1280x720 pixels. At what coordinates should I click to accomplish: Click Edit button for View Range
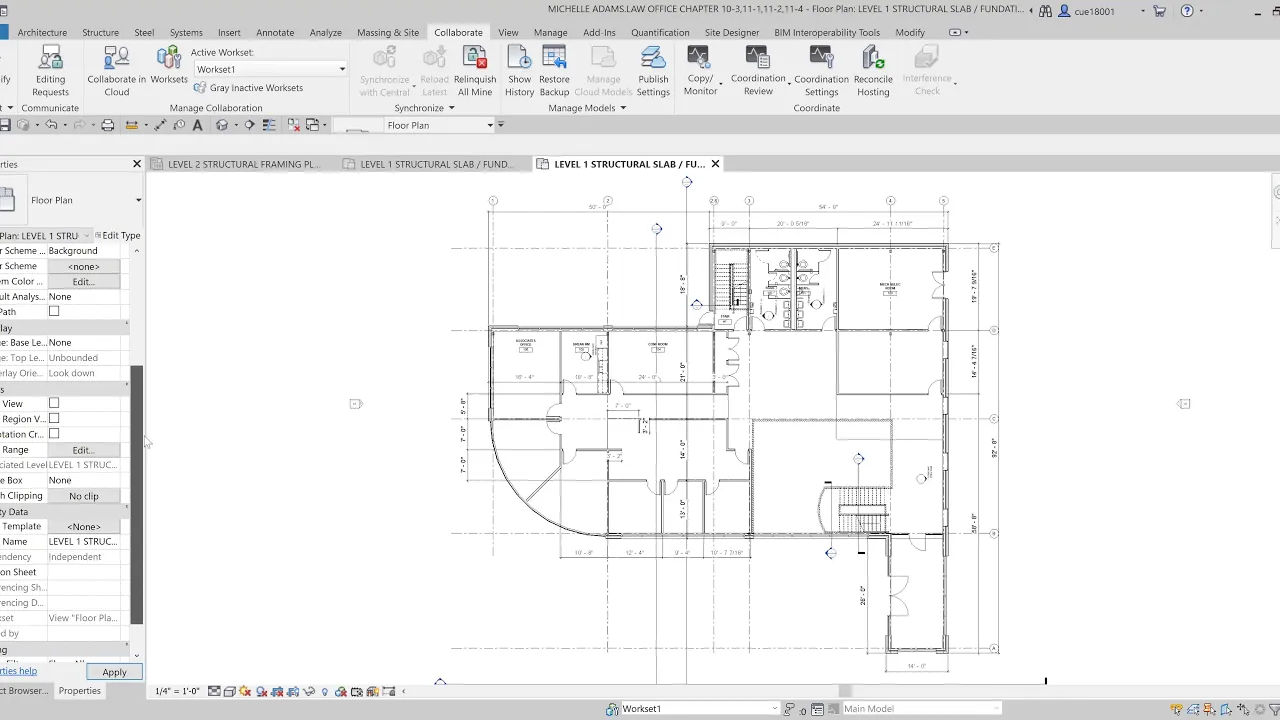pyautogui.click(x=83, y=450)
